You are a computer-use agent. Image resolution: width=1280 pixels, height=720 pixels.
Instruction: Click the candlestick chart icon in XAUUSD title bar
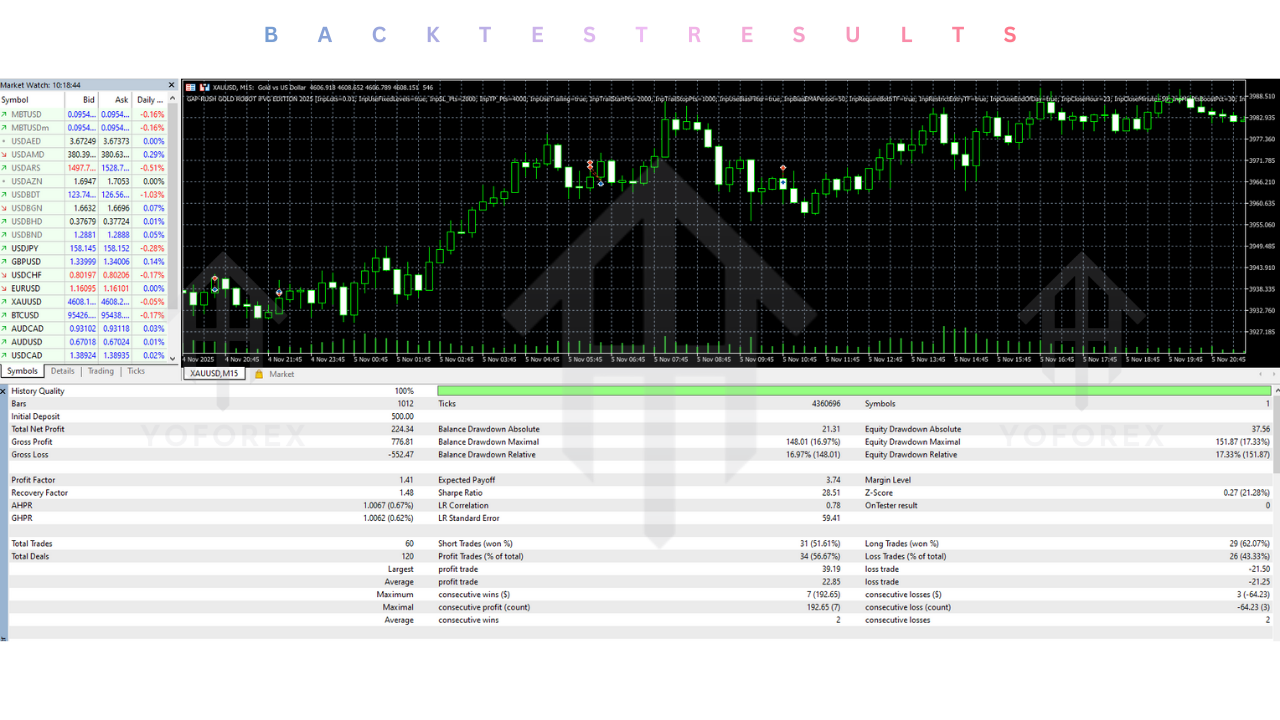(x=202, y=87)
